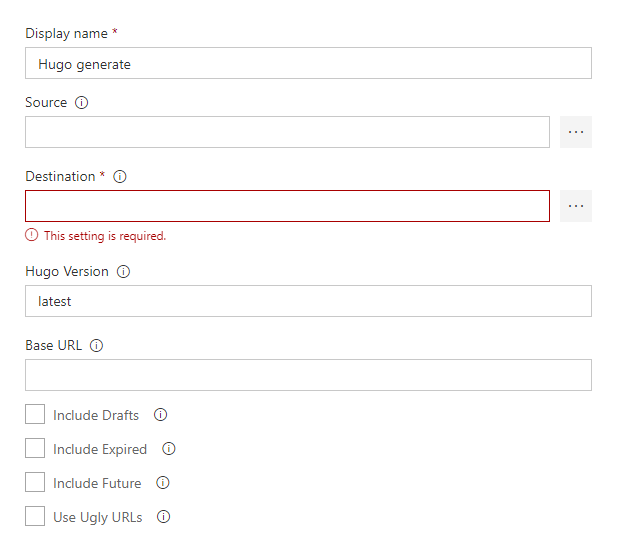The height and width of the screenshot is (552, 617).
Task: Click the 'Hugo Version' label text
Action: (67, 272)
